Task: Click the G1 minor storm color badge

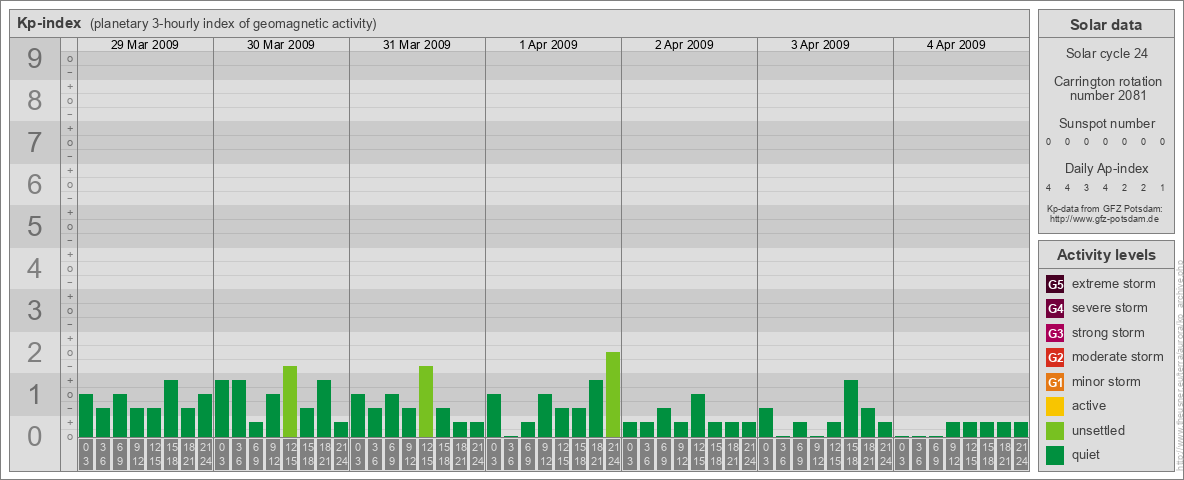Action: (x=1055, y=382)
